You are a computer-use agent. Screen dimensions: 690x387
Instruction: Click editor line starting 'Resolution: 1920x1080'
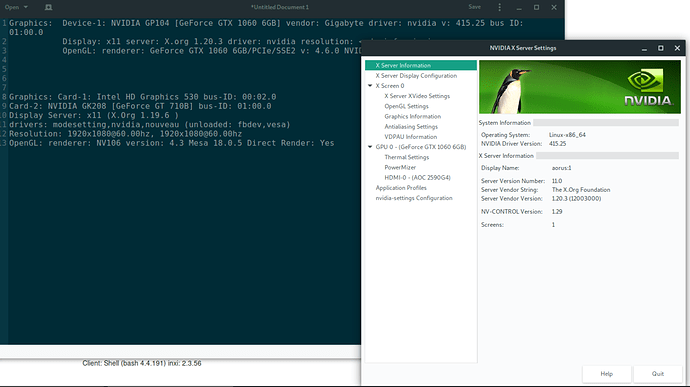click(125, 134)
